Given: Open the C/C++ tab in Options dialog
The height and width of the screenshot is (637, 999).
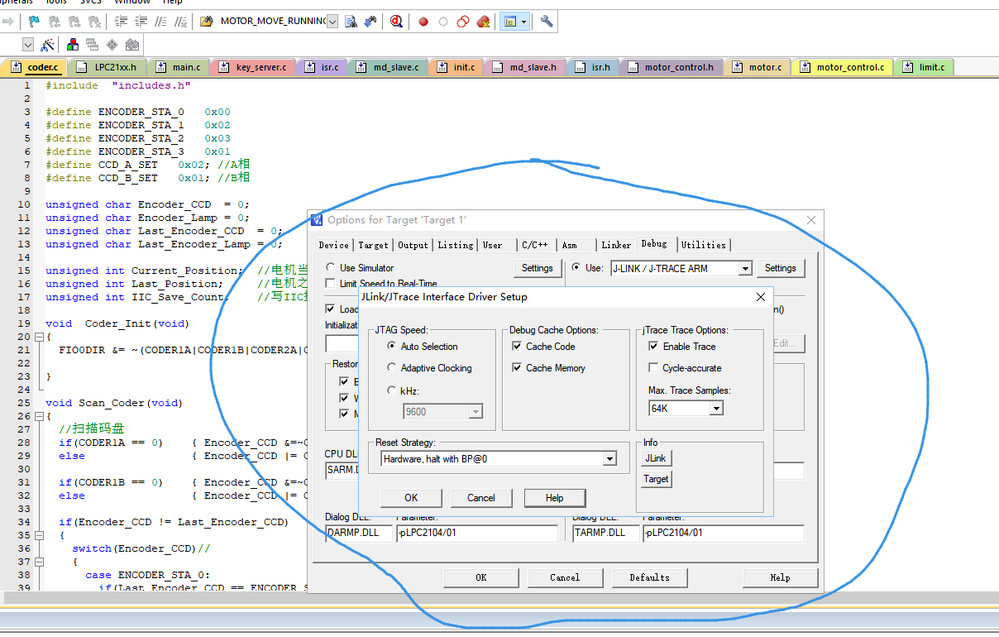Looking at the screenshot, I should [535, 245].
